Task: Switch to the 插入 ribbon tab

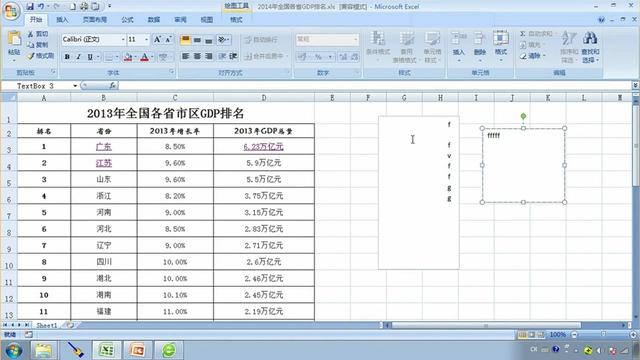Action: click(62, 20)
